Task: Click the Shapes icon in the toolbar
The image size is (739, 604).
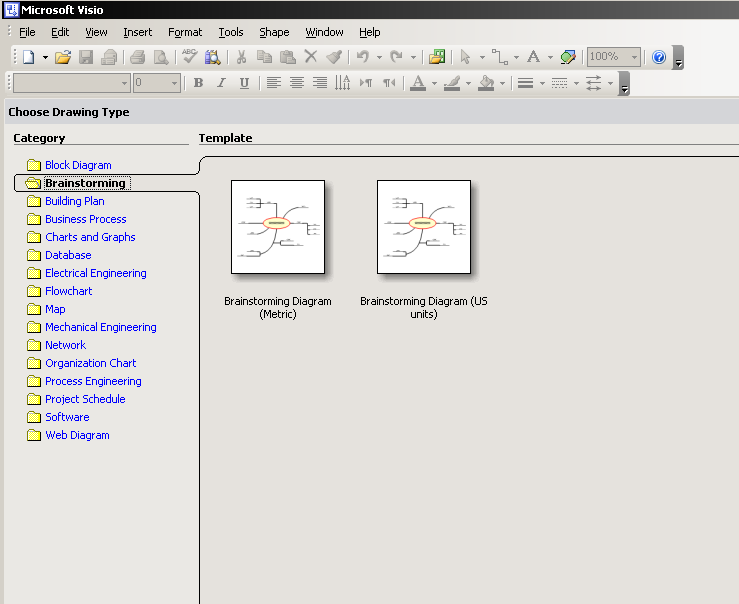Action: point(436,58)
